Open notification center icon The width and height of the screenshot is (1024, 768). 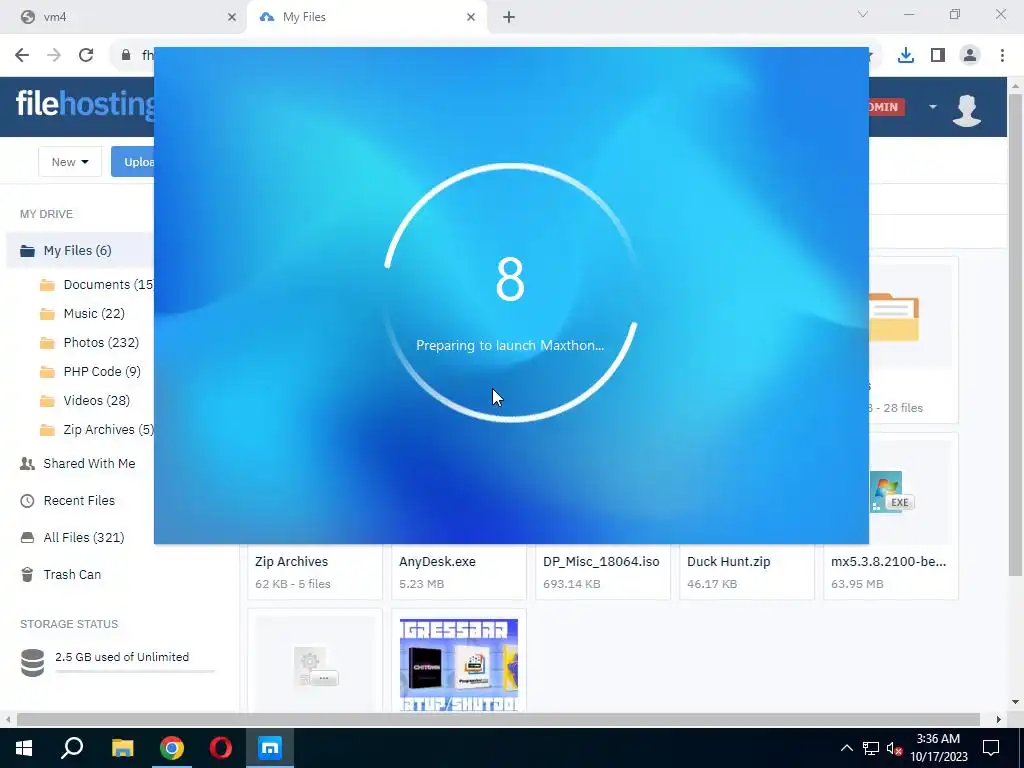tap(991, 748)
